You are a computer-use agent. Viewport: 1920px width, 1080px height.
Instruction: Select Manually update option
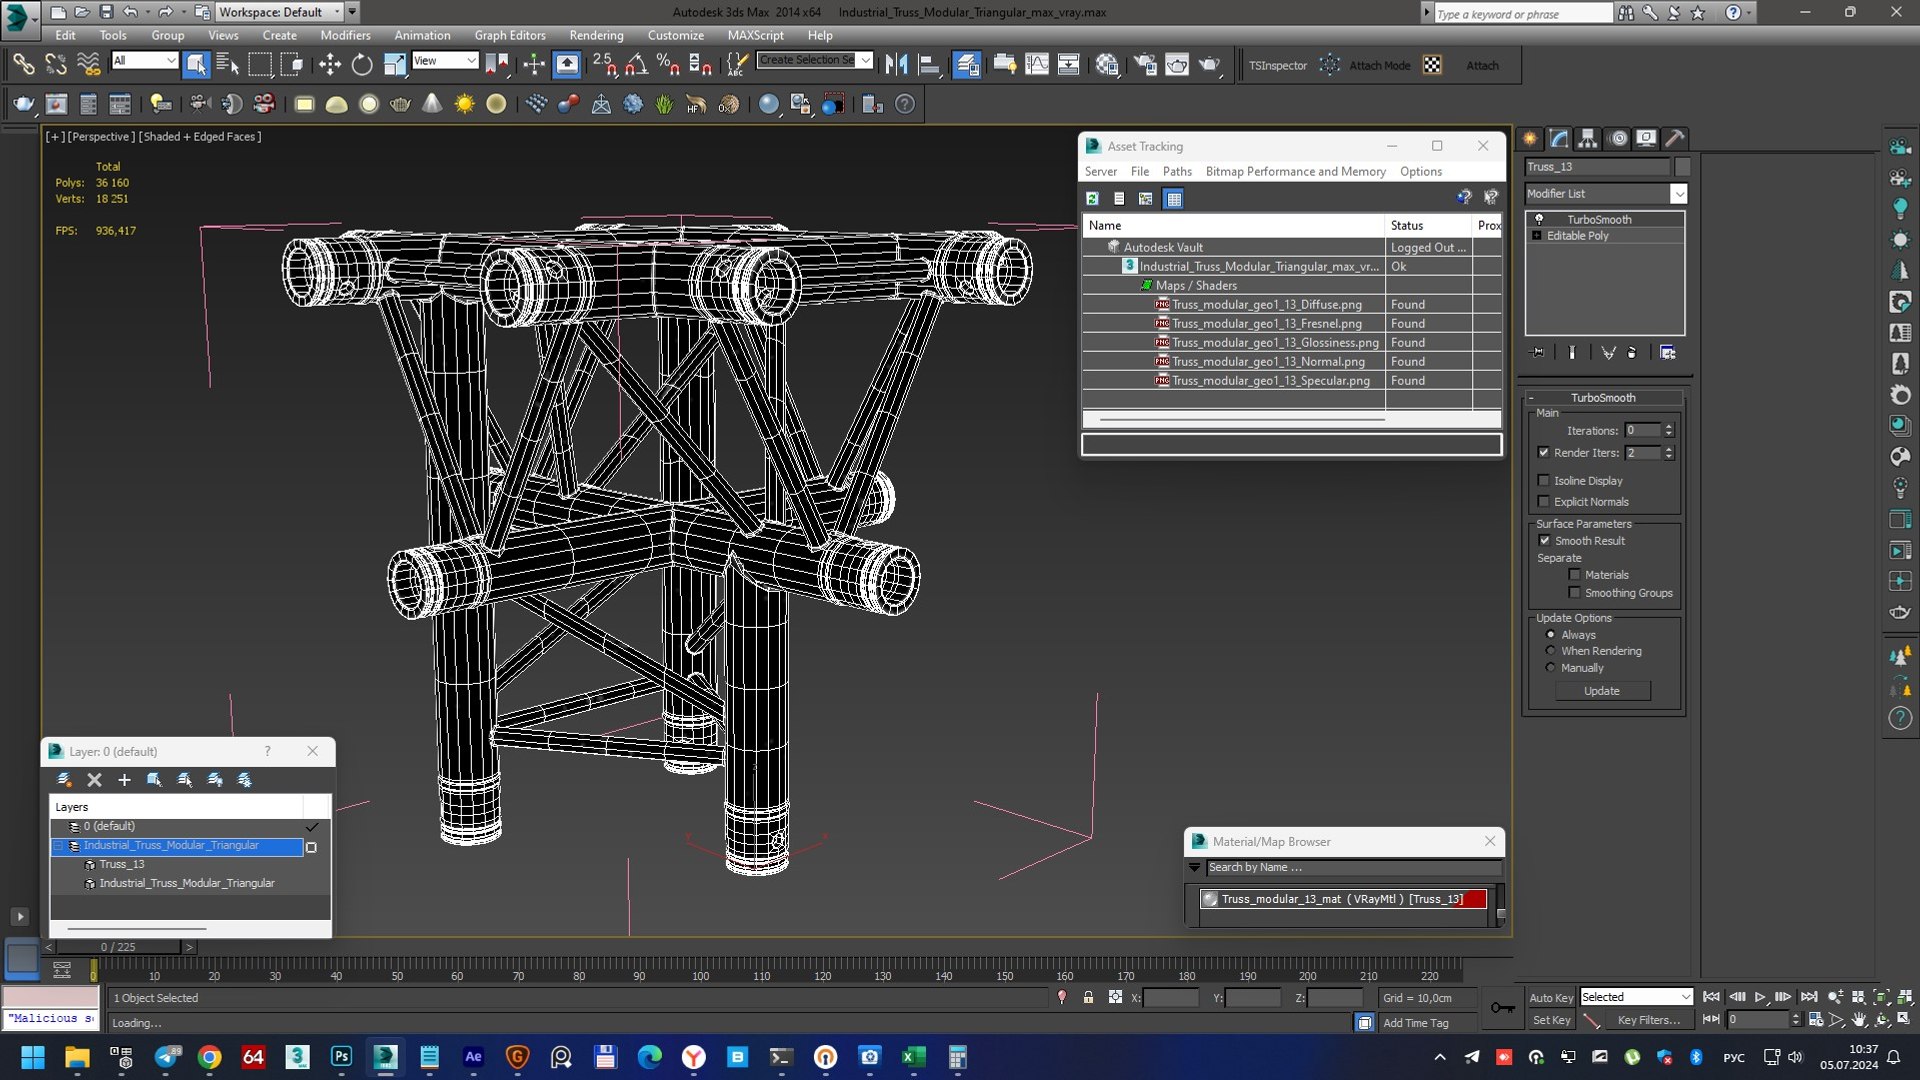(1551, 668)
